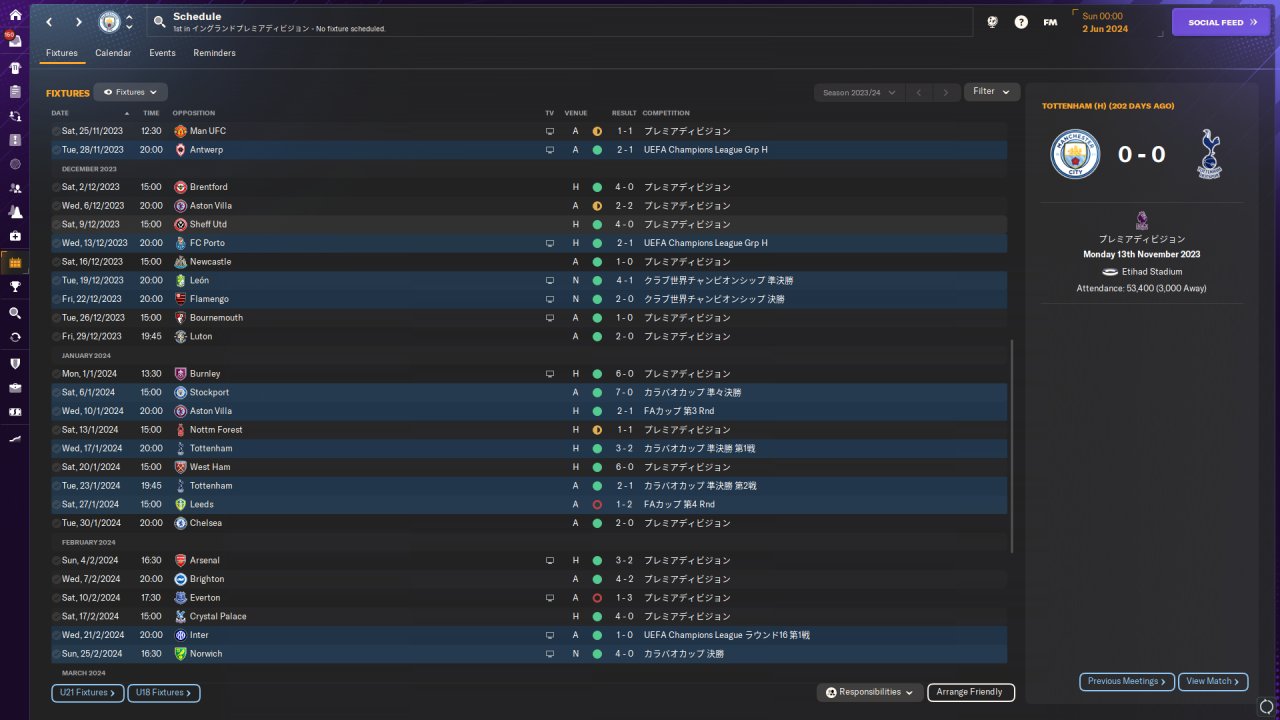Click the Arsenal club badge

(181, 560)
